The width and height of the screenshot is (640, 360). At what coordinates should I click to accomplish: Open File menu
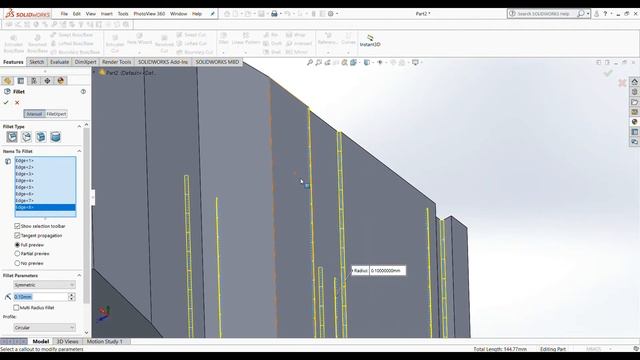(x=64, y=14)
